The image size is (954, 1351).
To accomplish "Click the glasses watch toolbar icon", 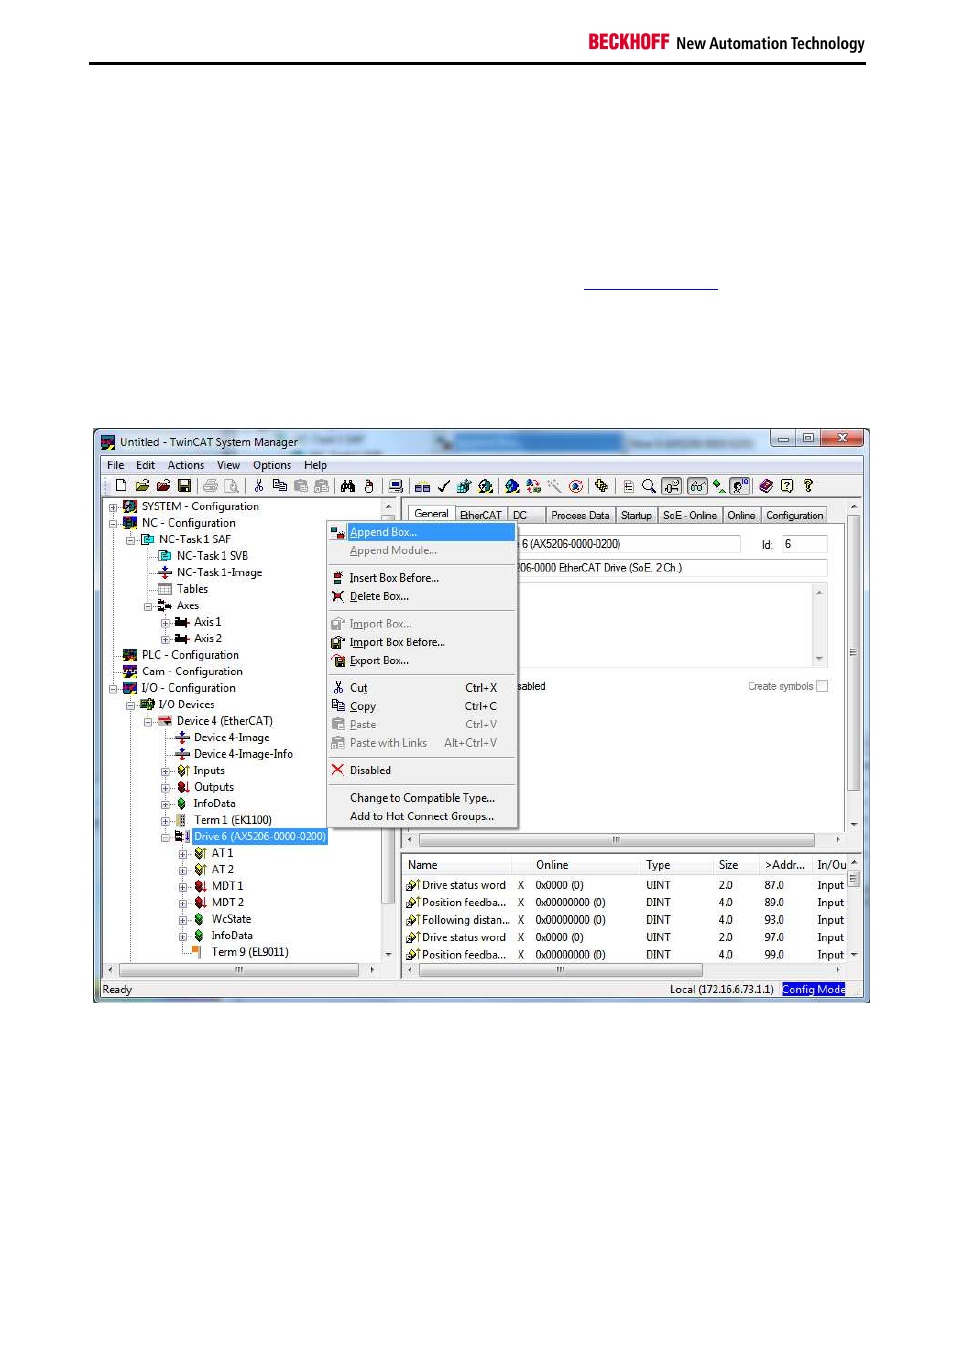I will tap(697, 486).
